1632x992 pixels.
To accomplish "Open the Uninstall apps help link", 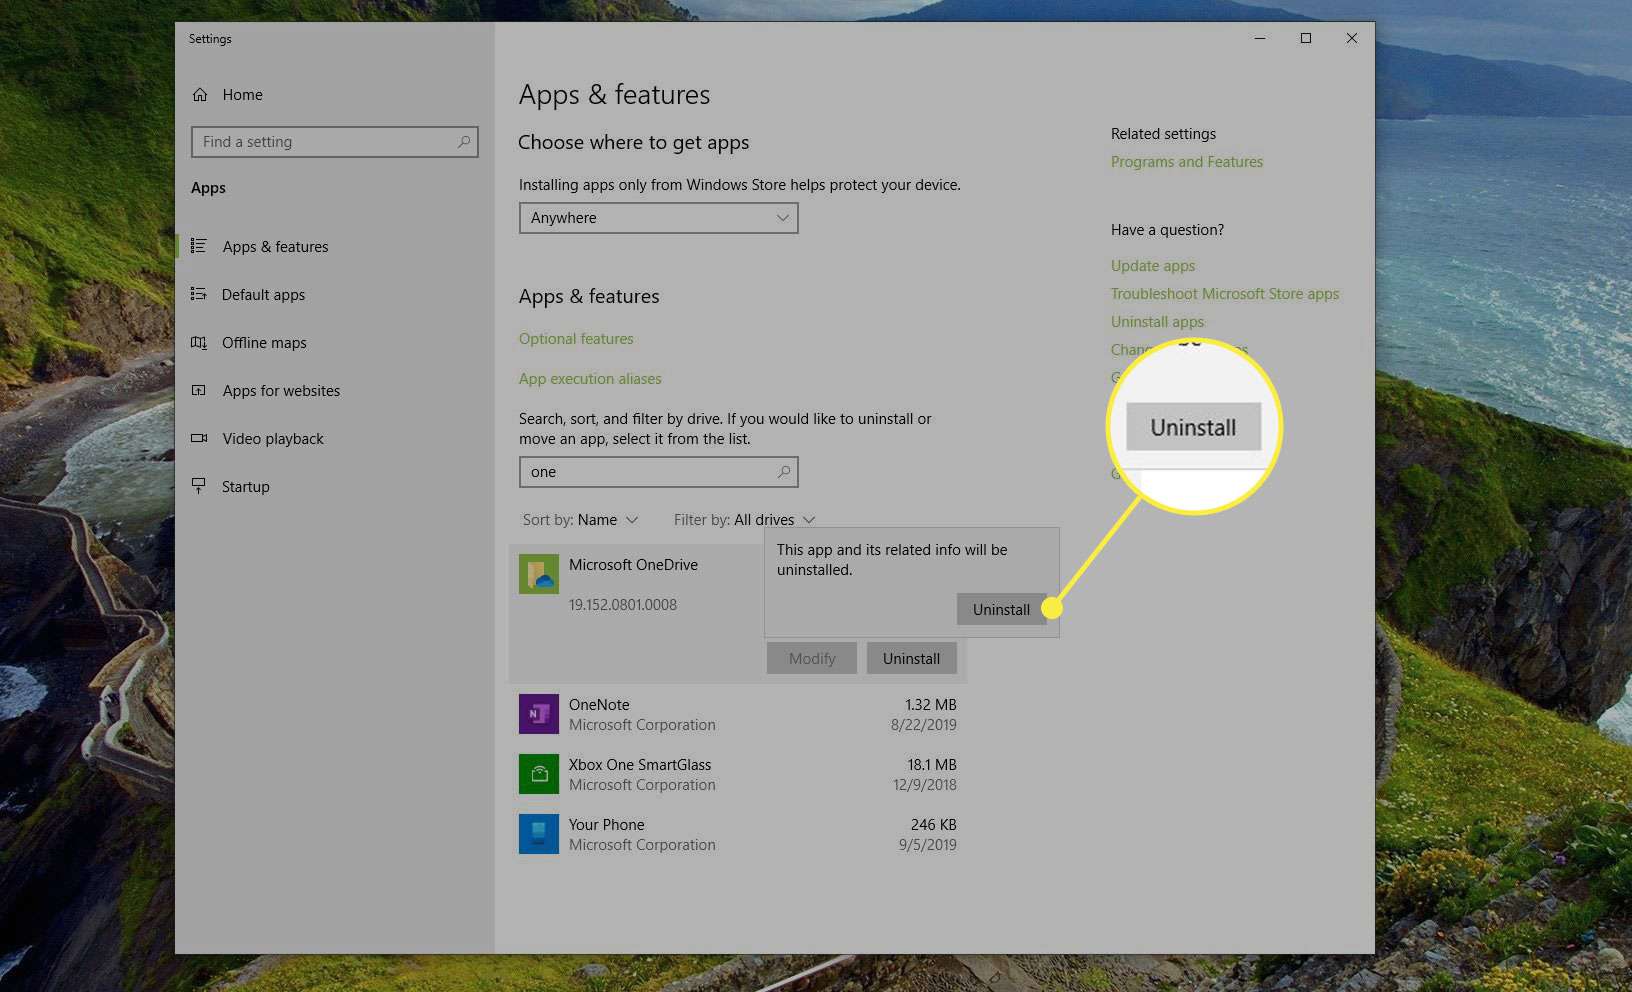I will coord(1157,322).
